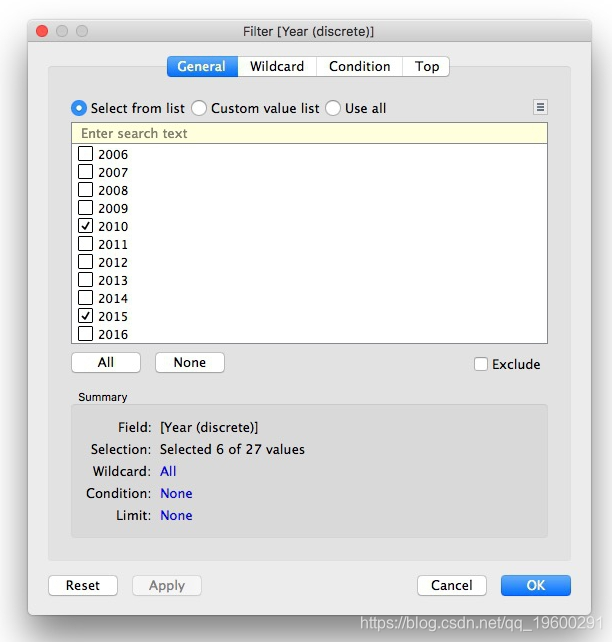Click 'Selected 6 of 27 values' text

232,449
